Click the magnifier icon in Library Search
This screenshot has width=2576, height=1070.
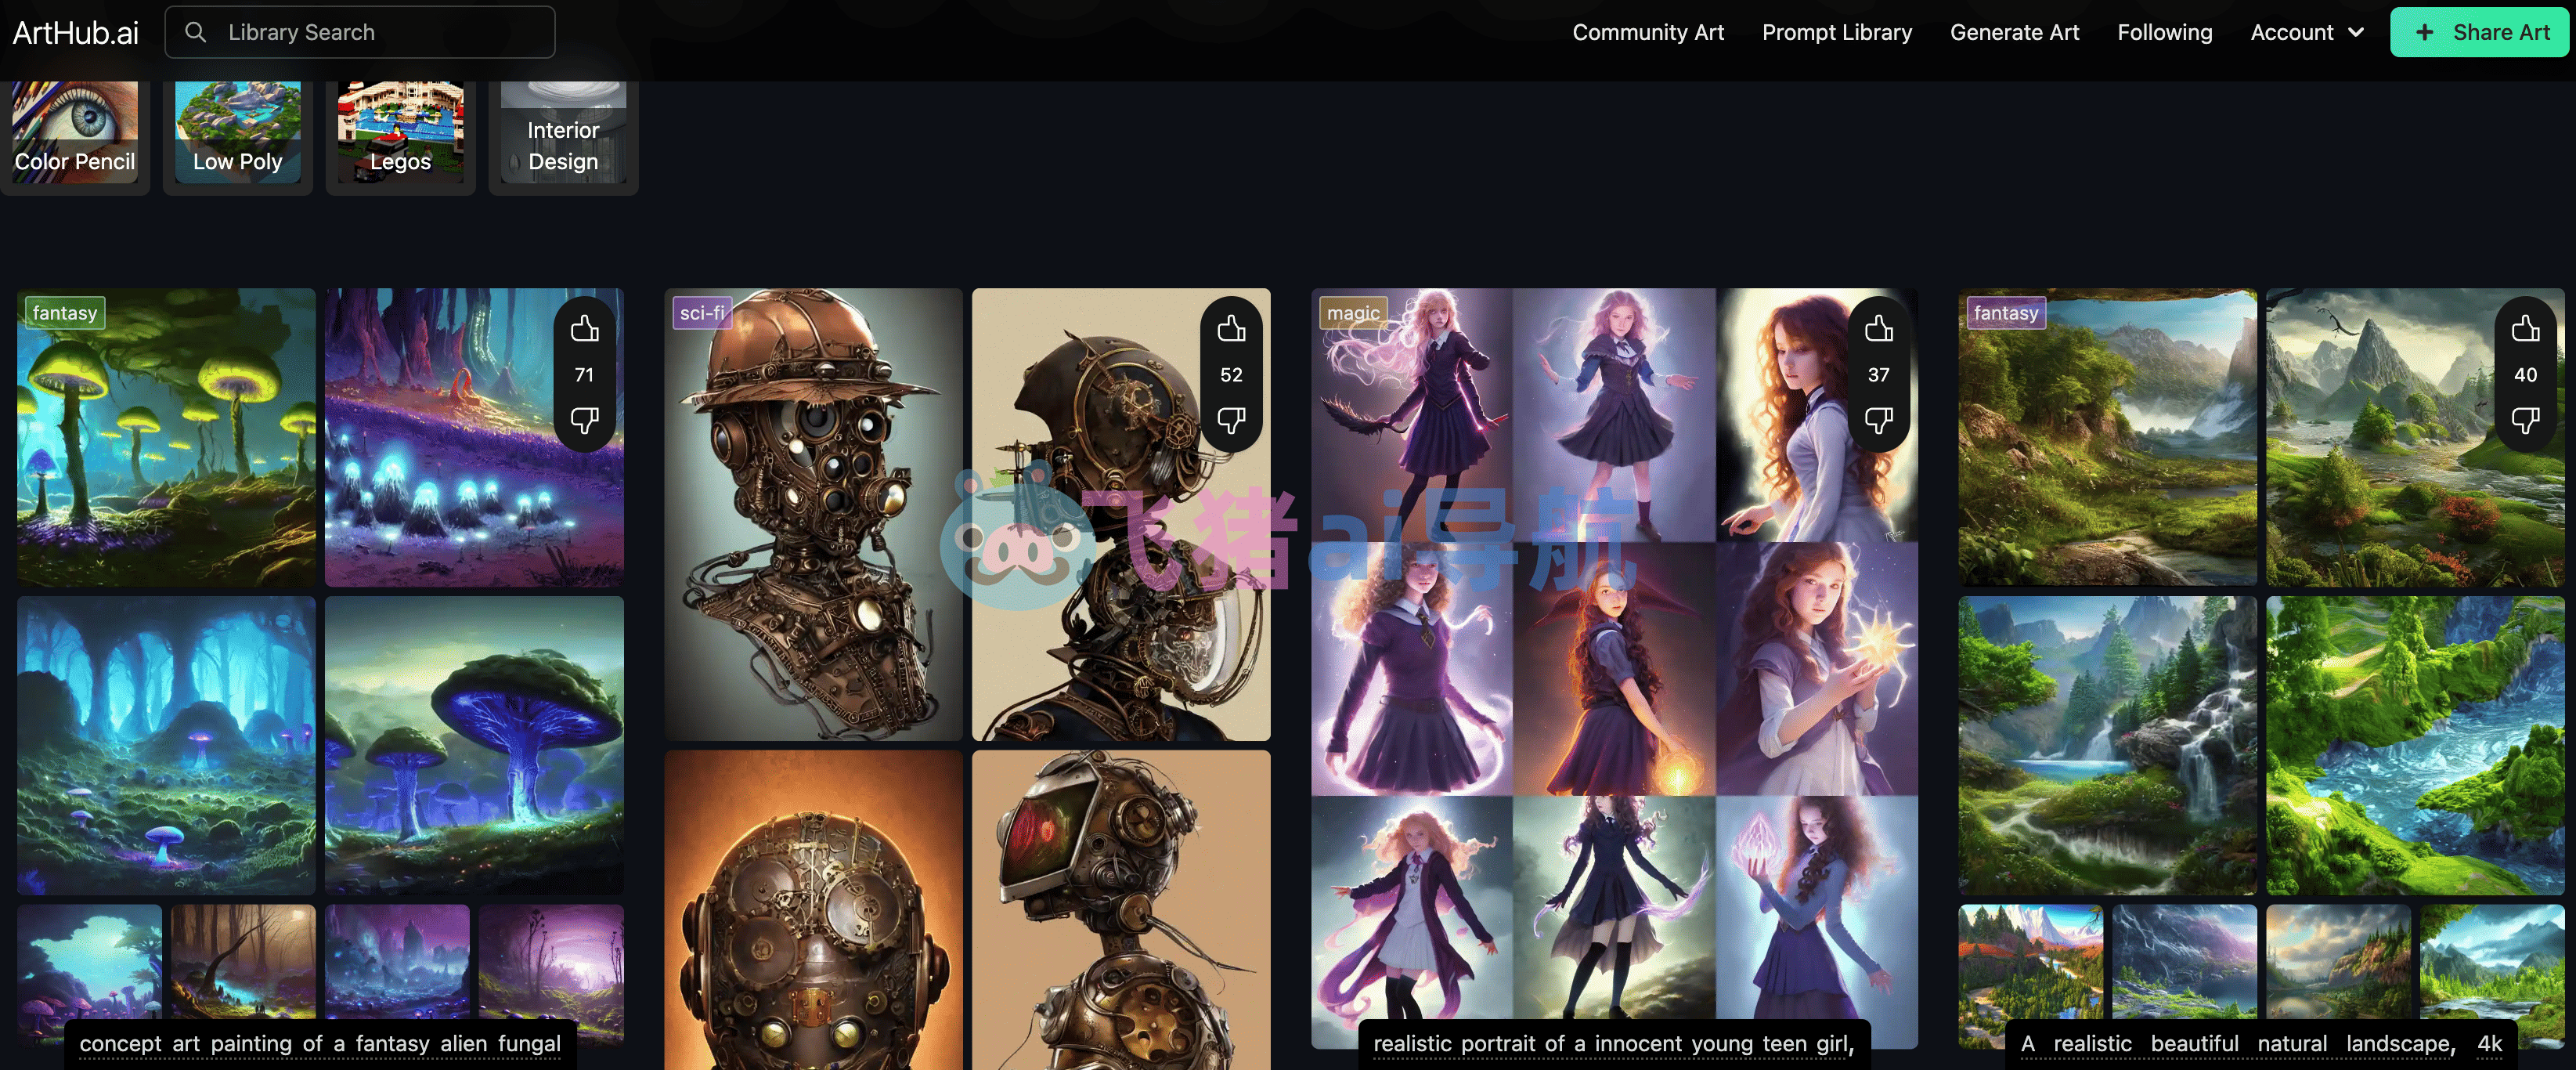point(196,32)
